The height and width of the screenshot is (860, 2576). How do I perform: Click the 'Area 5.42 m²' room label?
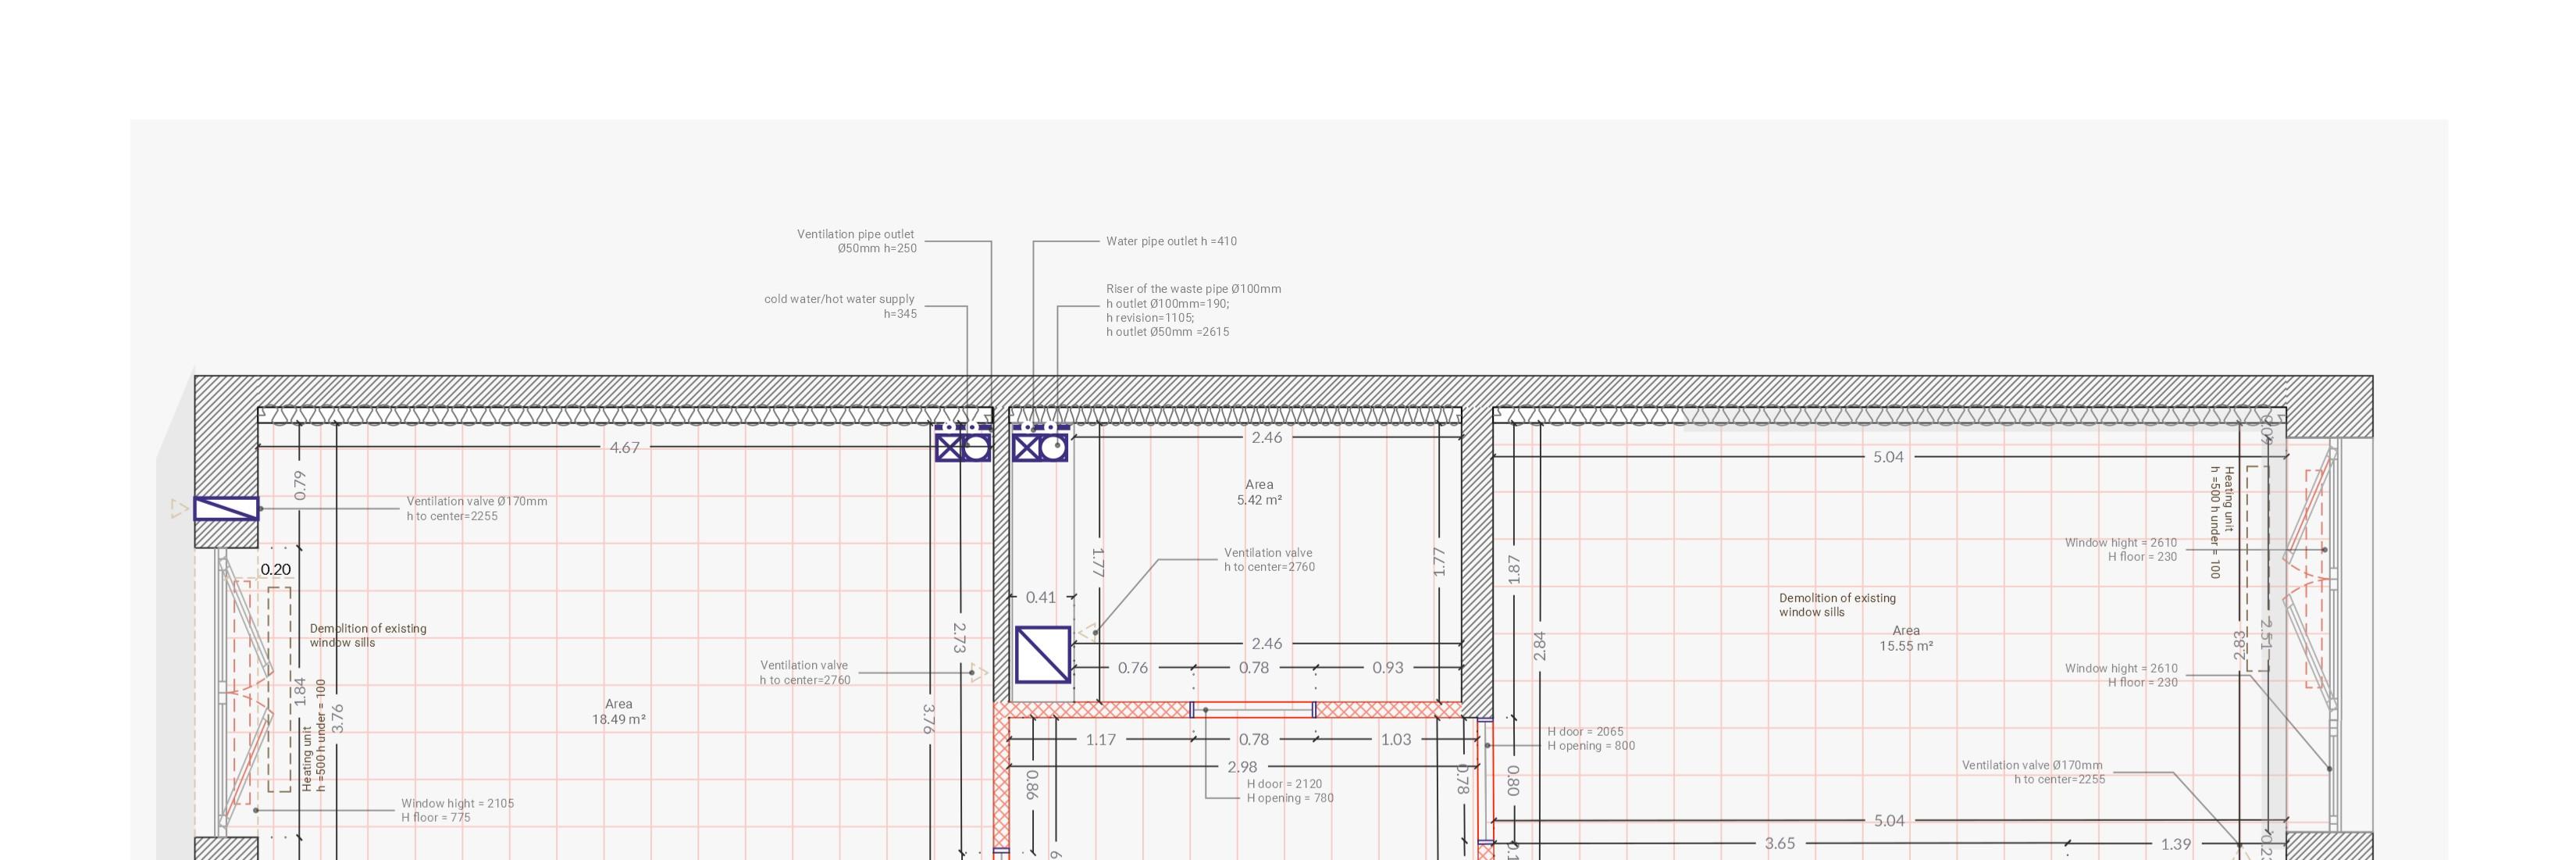[1259, 492]
